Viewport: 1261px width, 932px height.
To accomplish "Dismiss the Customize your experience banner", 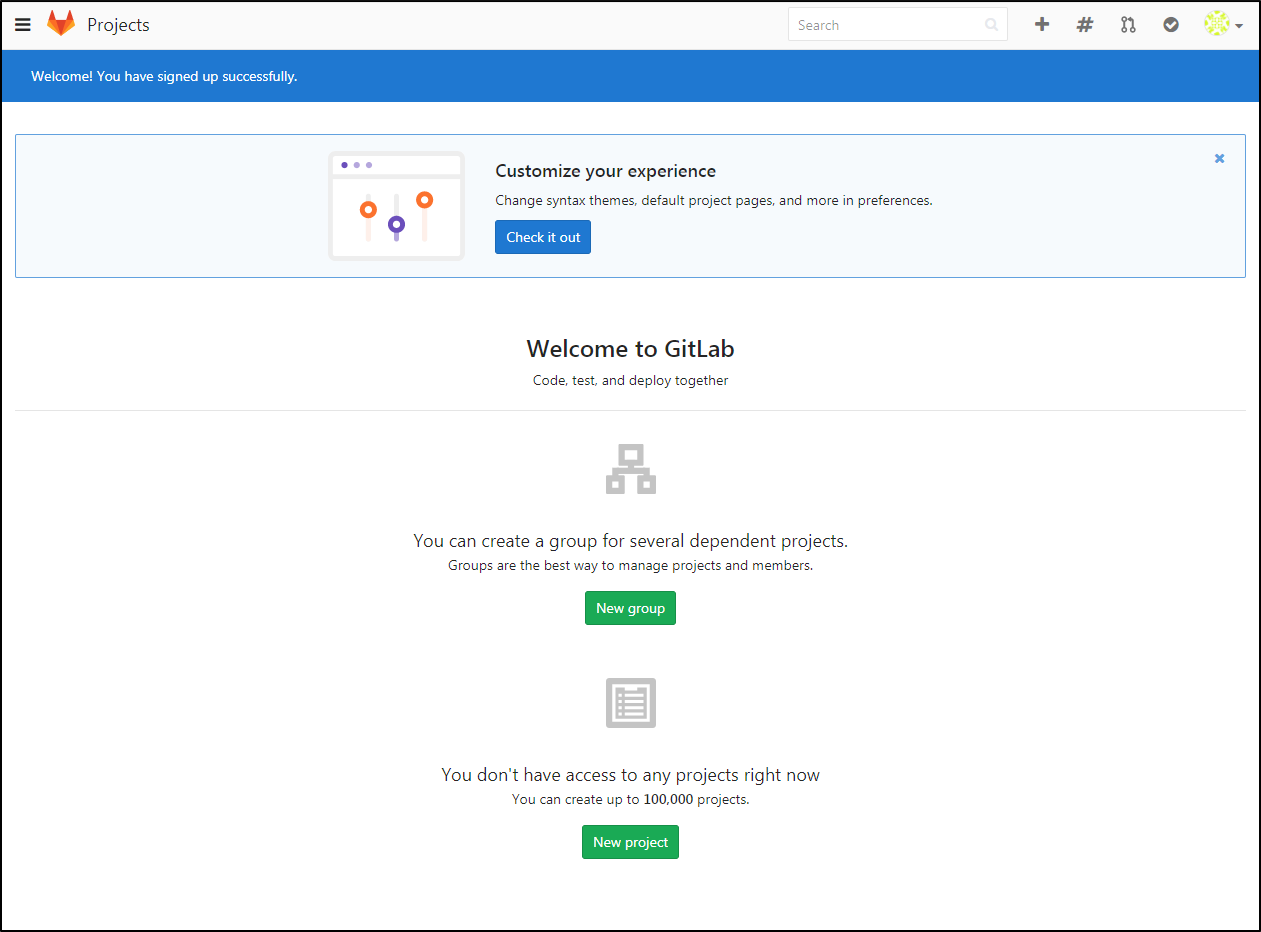I will coord(1219,158).
